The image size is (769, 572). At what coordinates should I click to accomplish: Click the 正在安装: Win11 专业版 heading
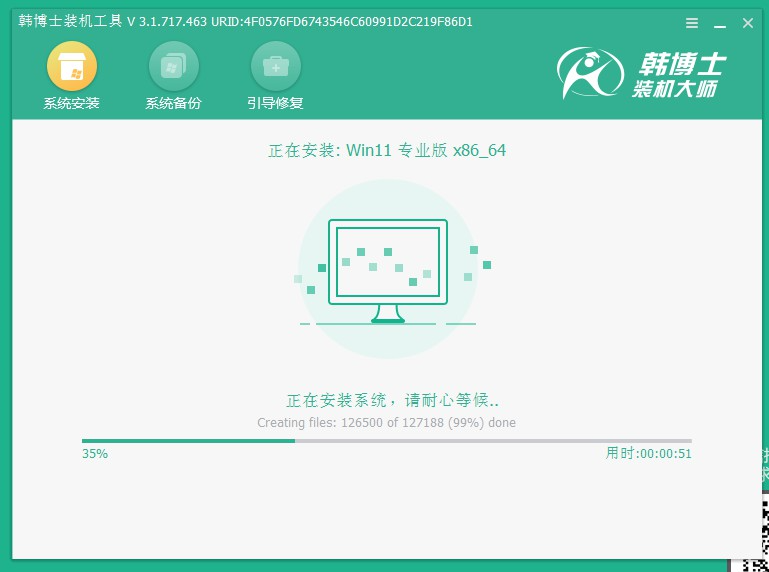tap(386, 150)
